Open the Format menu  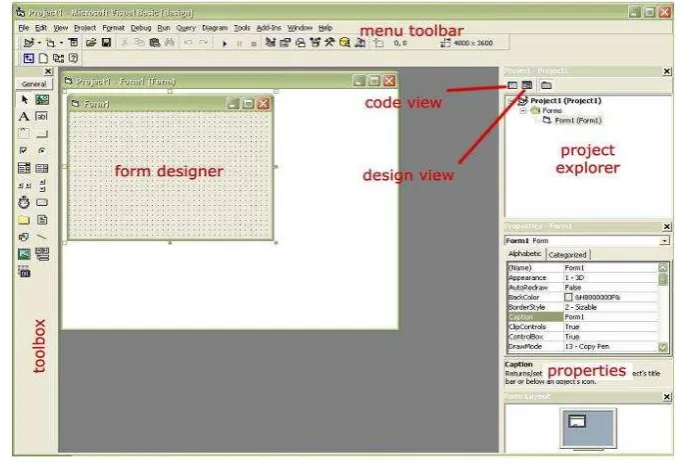[113, 28]
